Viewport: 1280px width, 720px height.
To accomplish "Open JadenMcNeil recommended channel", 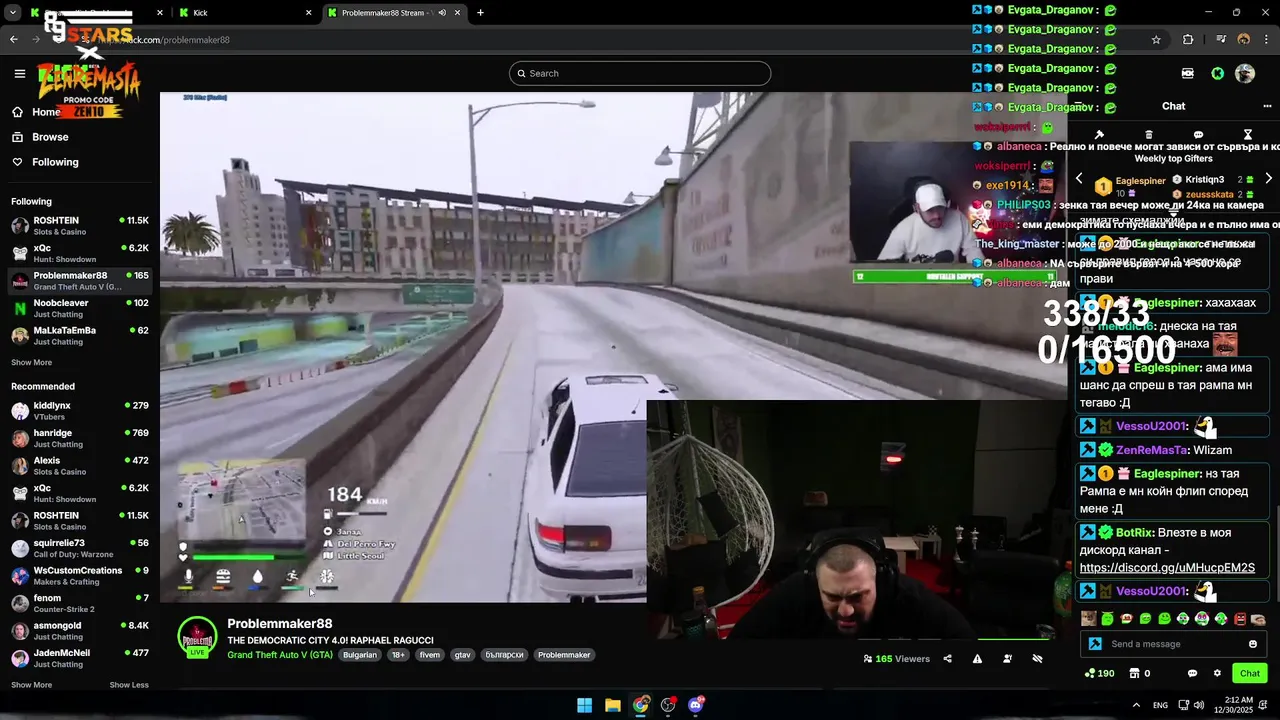I will 80,658.
